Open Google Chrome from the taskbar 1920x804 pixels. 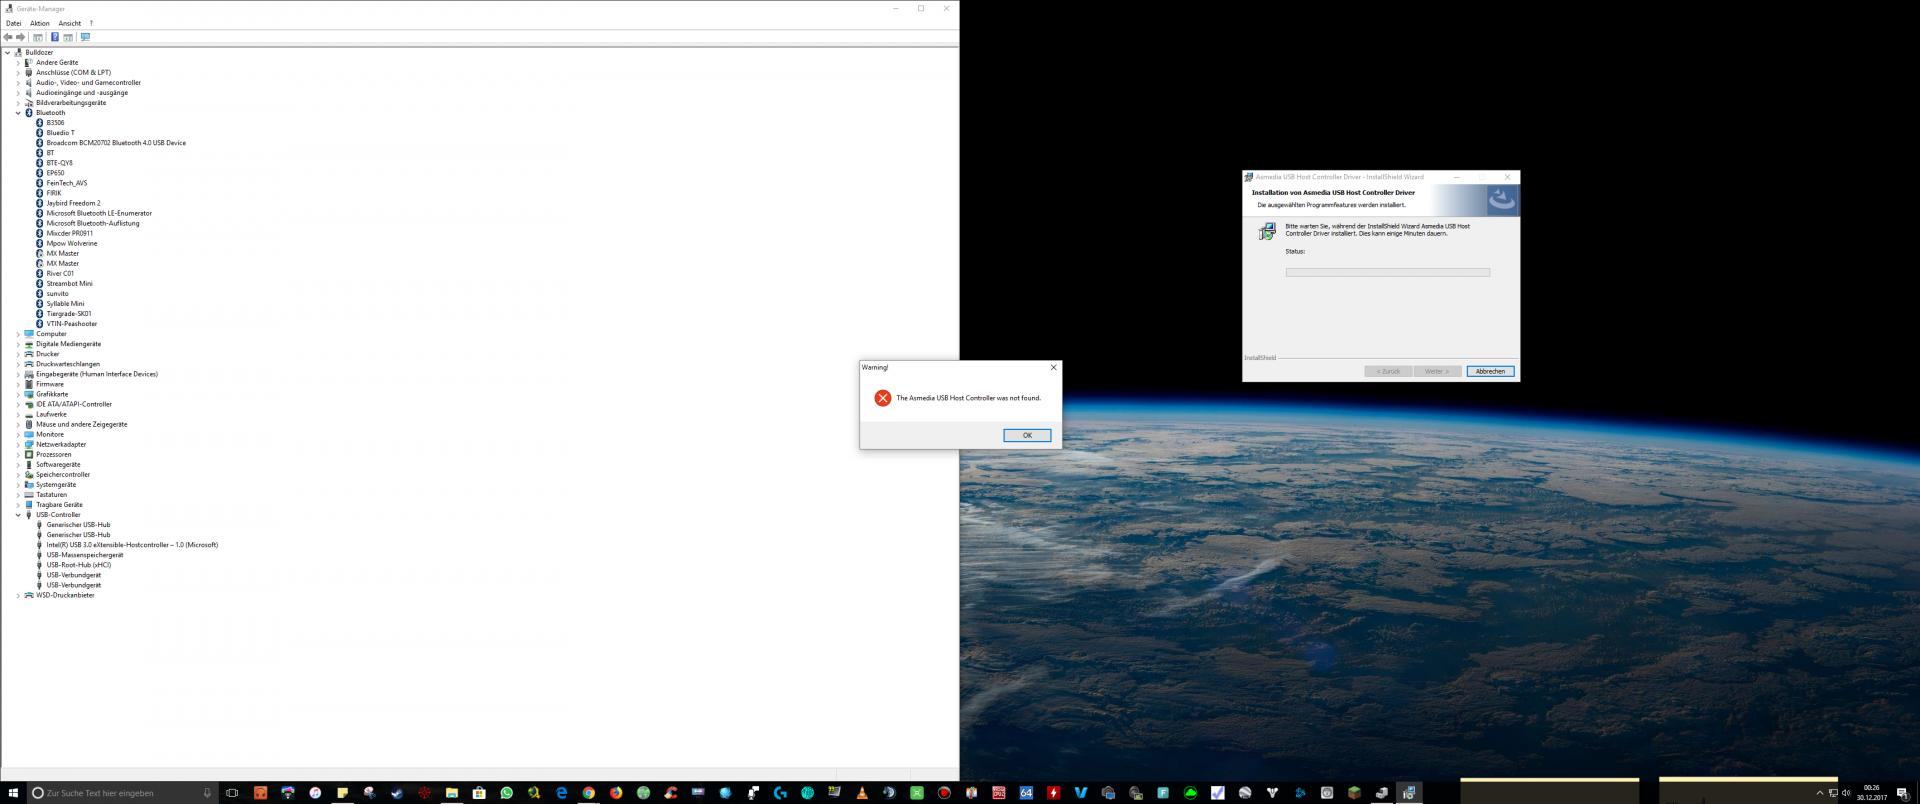(x=589, y=793)
